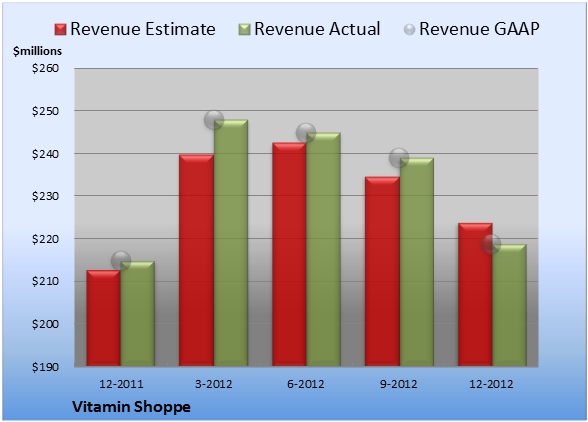Click the '$260' y-axis value

tap(45, 68)
